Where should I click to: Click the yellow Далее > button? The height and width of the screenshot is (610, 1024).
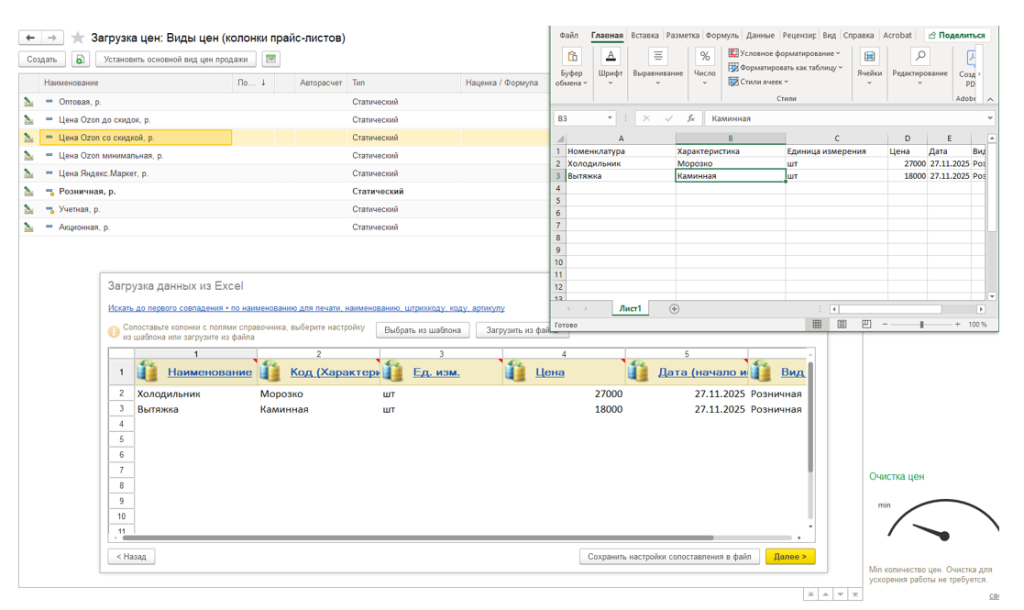tap(790, 557)
